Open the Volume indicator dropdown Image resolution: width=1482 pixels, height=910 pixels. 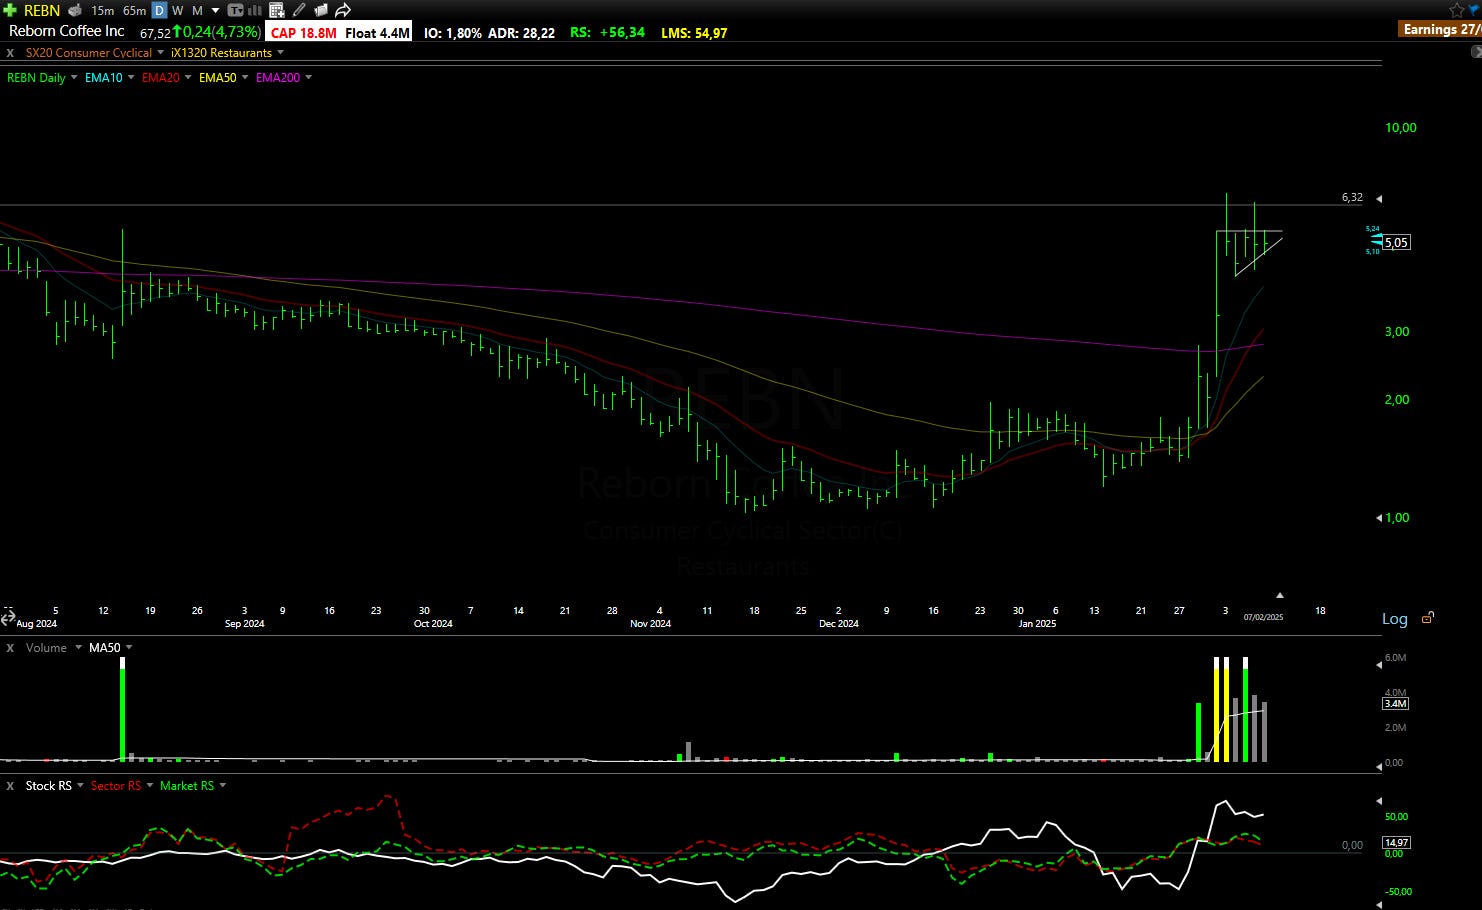tap(78, 648)
